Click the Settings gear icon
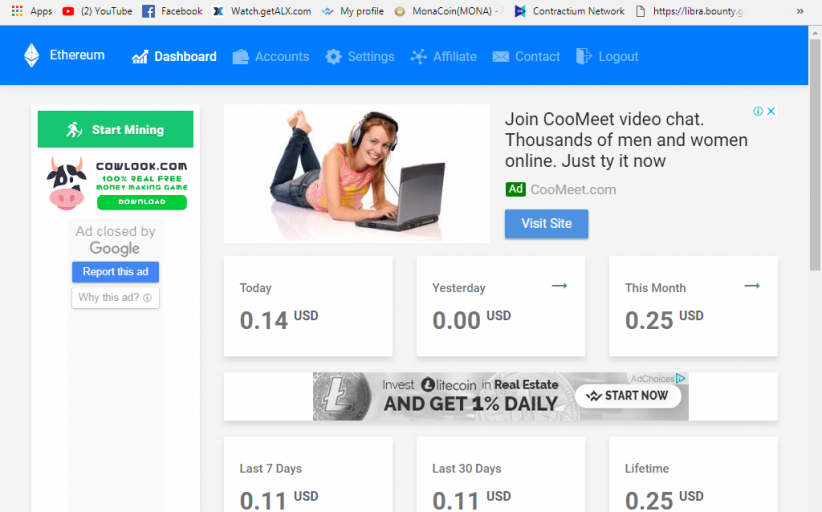 pos(334,57)
